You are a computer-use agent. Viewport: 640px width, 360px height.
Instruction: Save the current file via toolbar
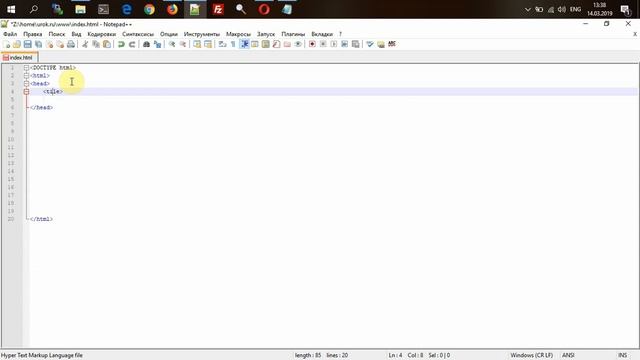point(27,44)
